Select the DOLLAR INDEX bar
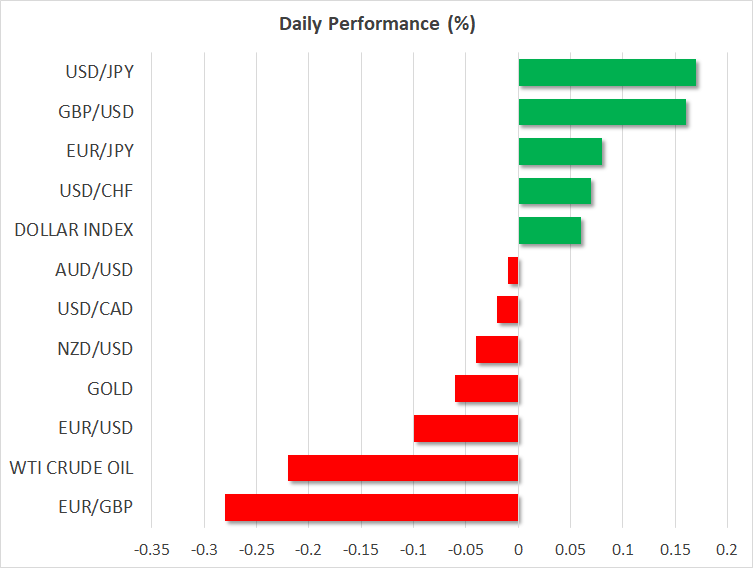 click(550, 230)
